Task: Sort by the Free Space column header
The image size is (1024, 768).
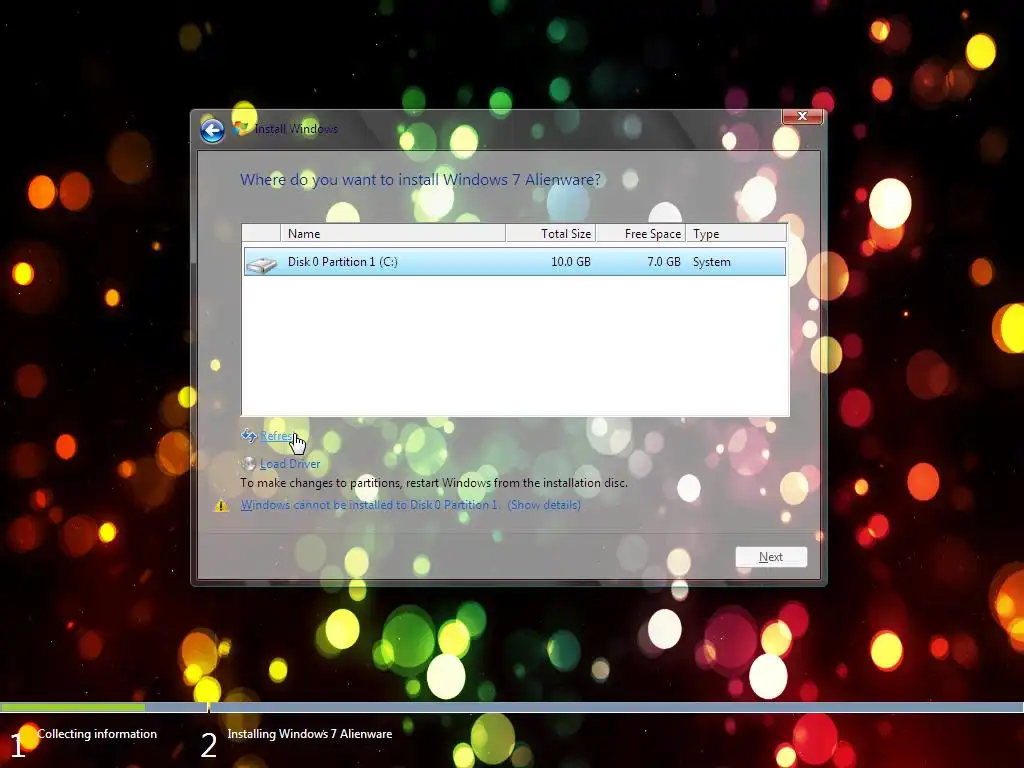Action: (641, 233)
